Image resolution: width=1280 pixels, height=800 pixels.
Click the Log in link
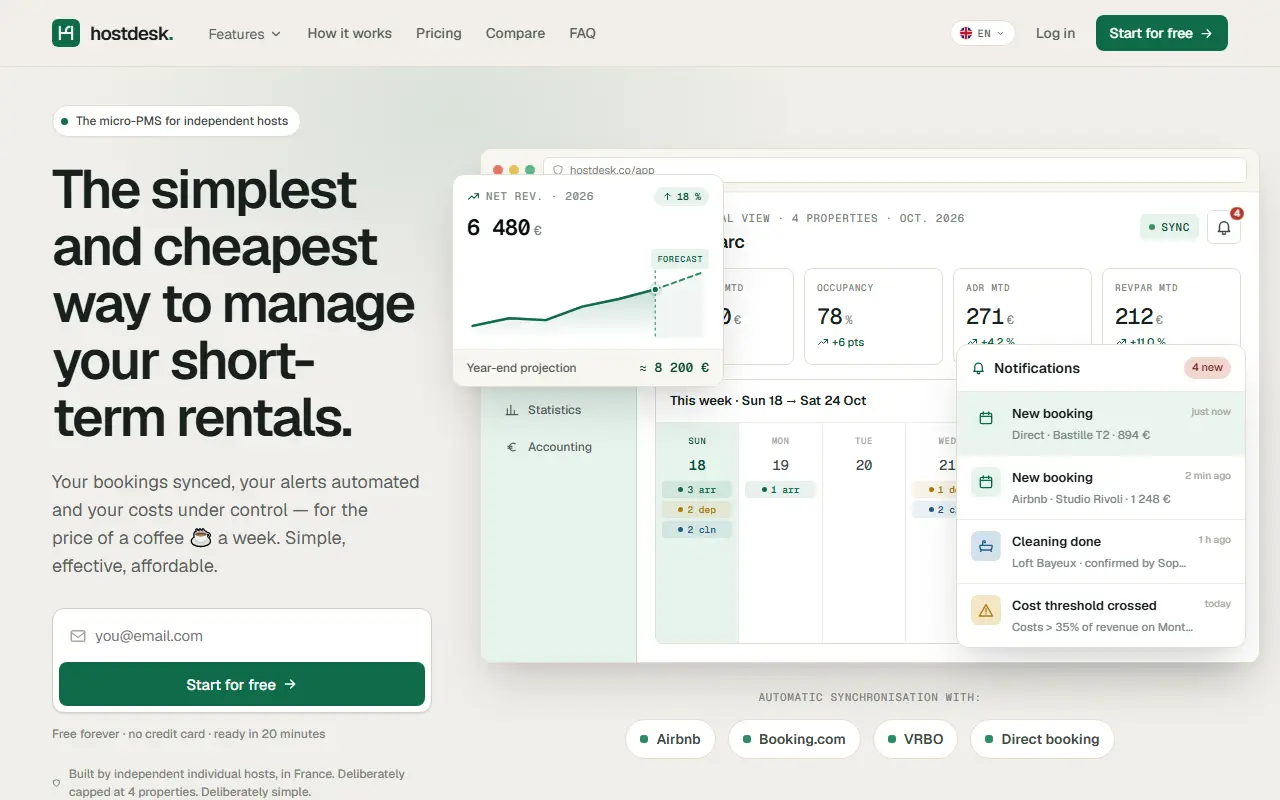[x=1055, y=33]
